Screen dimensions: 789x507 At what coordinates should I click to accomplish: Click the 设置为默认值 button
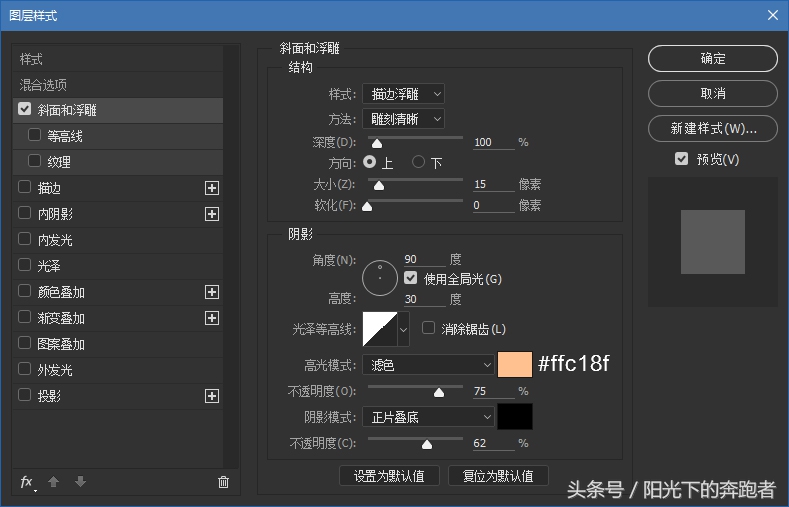pyautogui.click(x=389, y=476)
